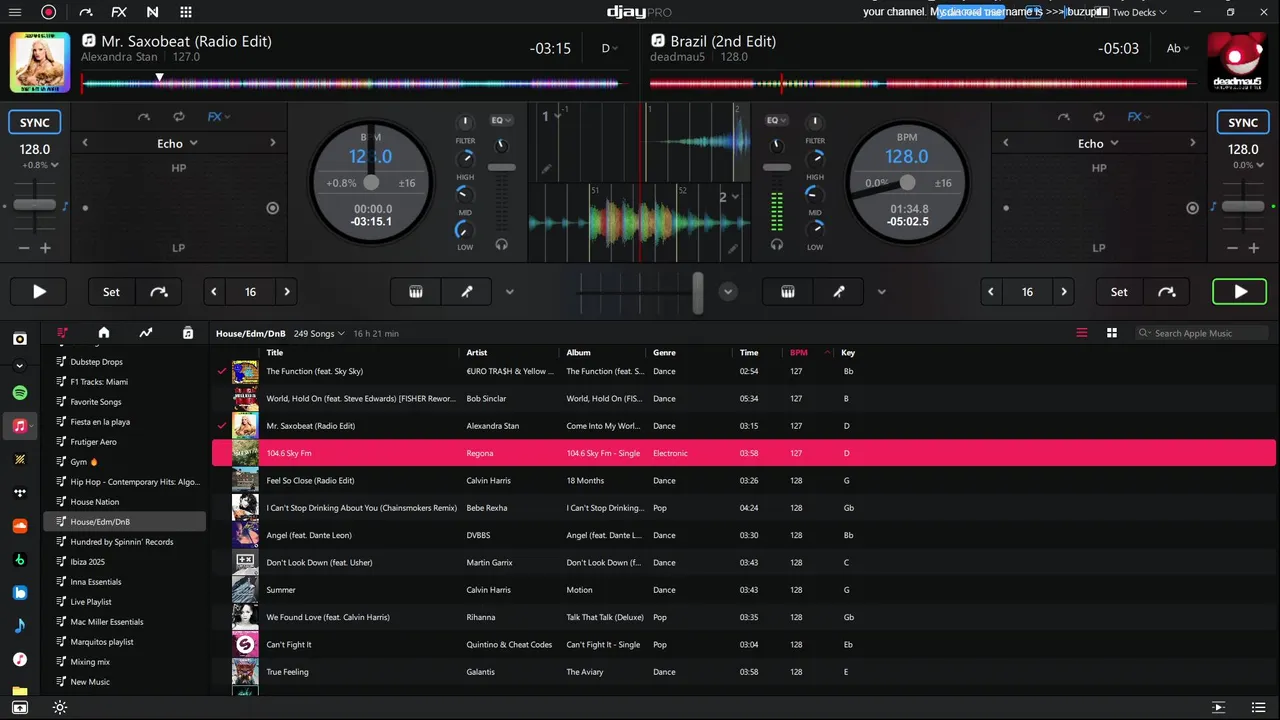The width and height of the screenshot is (1280, 720).
Task: Open the Two Decks layout dropdown
Action: pyautogui.click(x=1133, y=12)
